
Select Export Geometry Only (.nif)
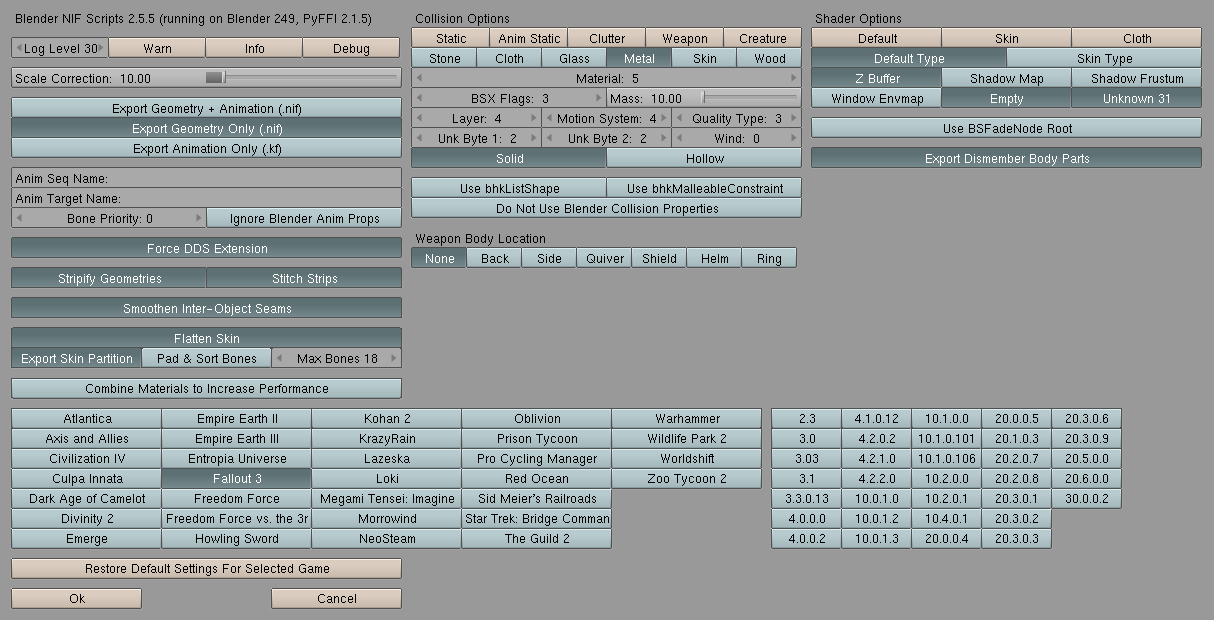(206, 128)
